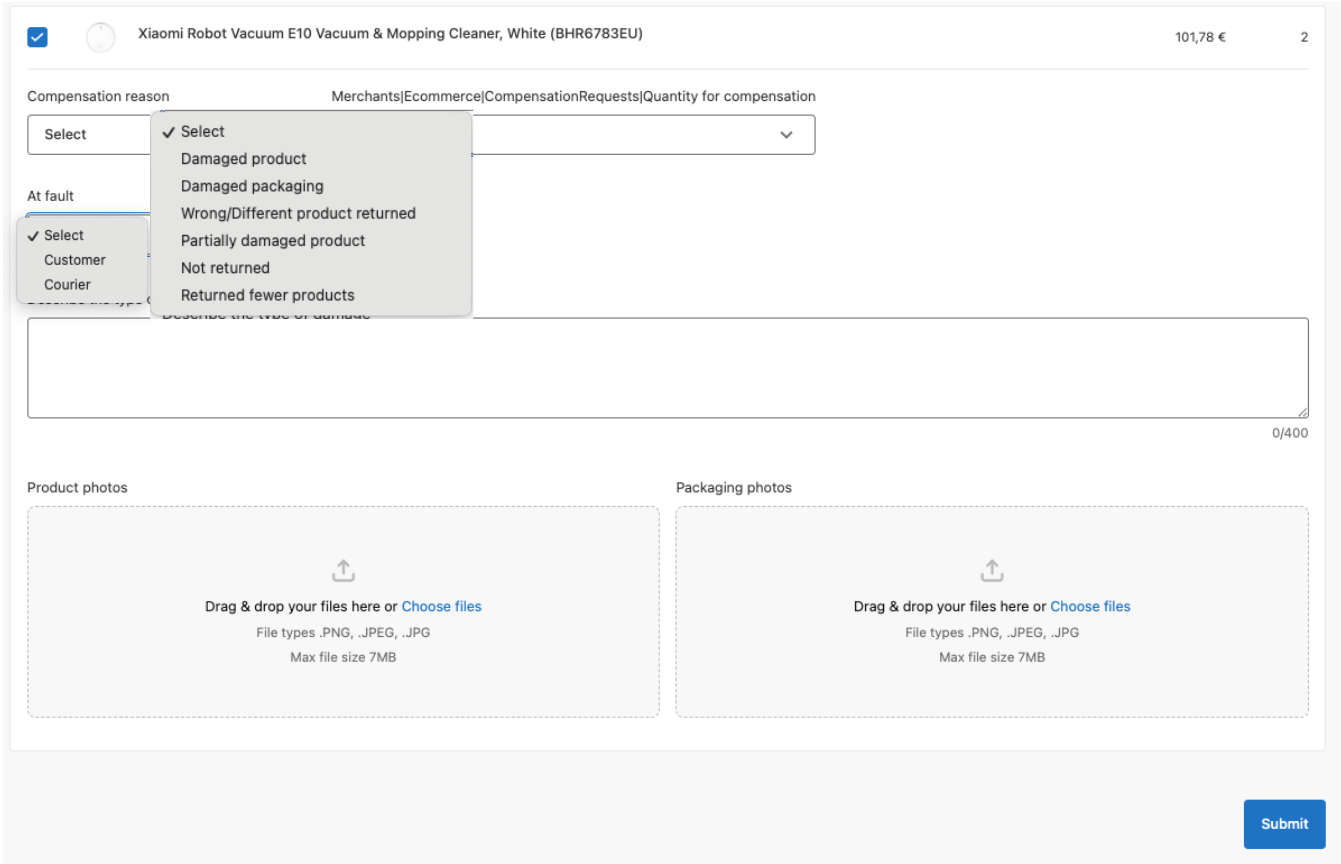Click the 0/400 character counter

1290,433
